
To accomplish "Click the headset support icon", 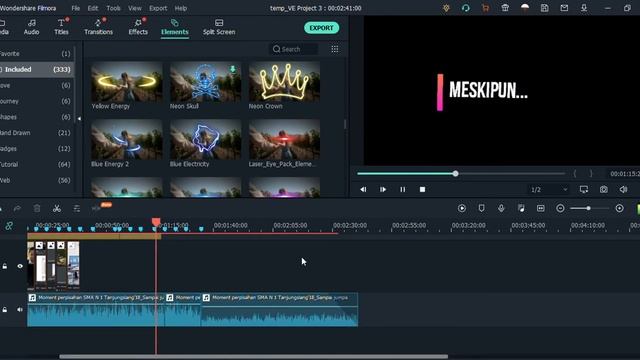I will tap(466, 8).
